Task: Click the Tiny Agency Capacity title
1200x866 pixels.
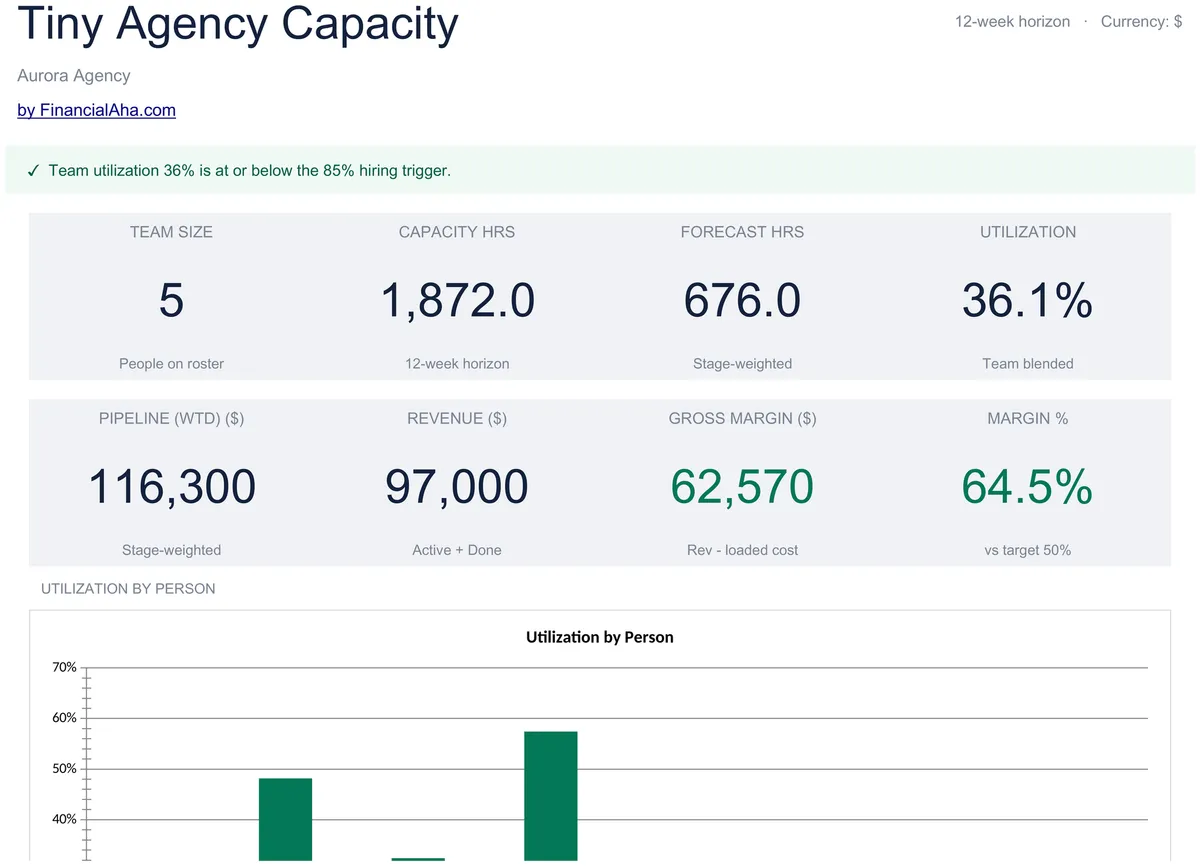Action: [238, 24]
